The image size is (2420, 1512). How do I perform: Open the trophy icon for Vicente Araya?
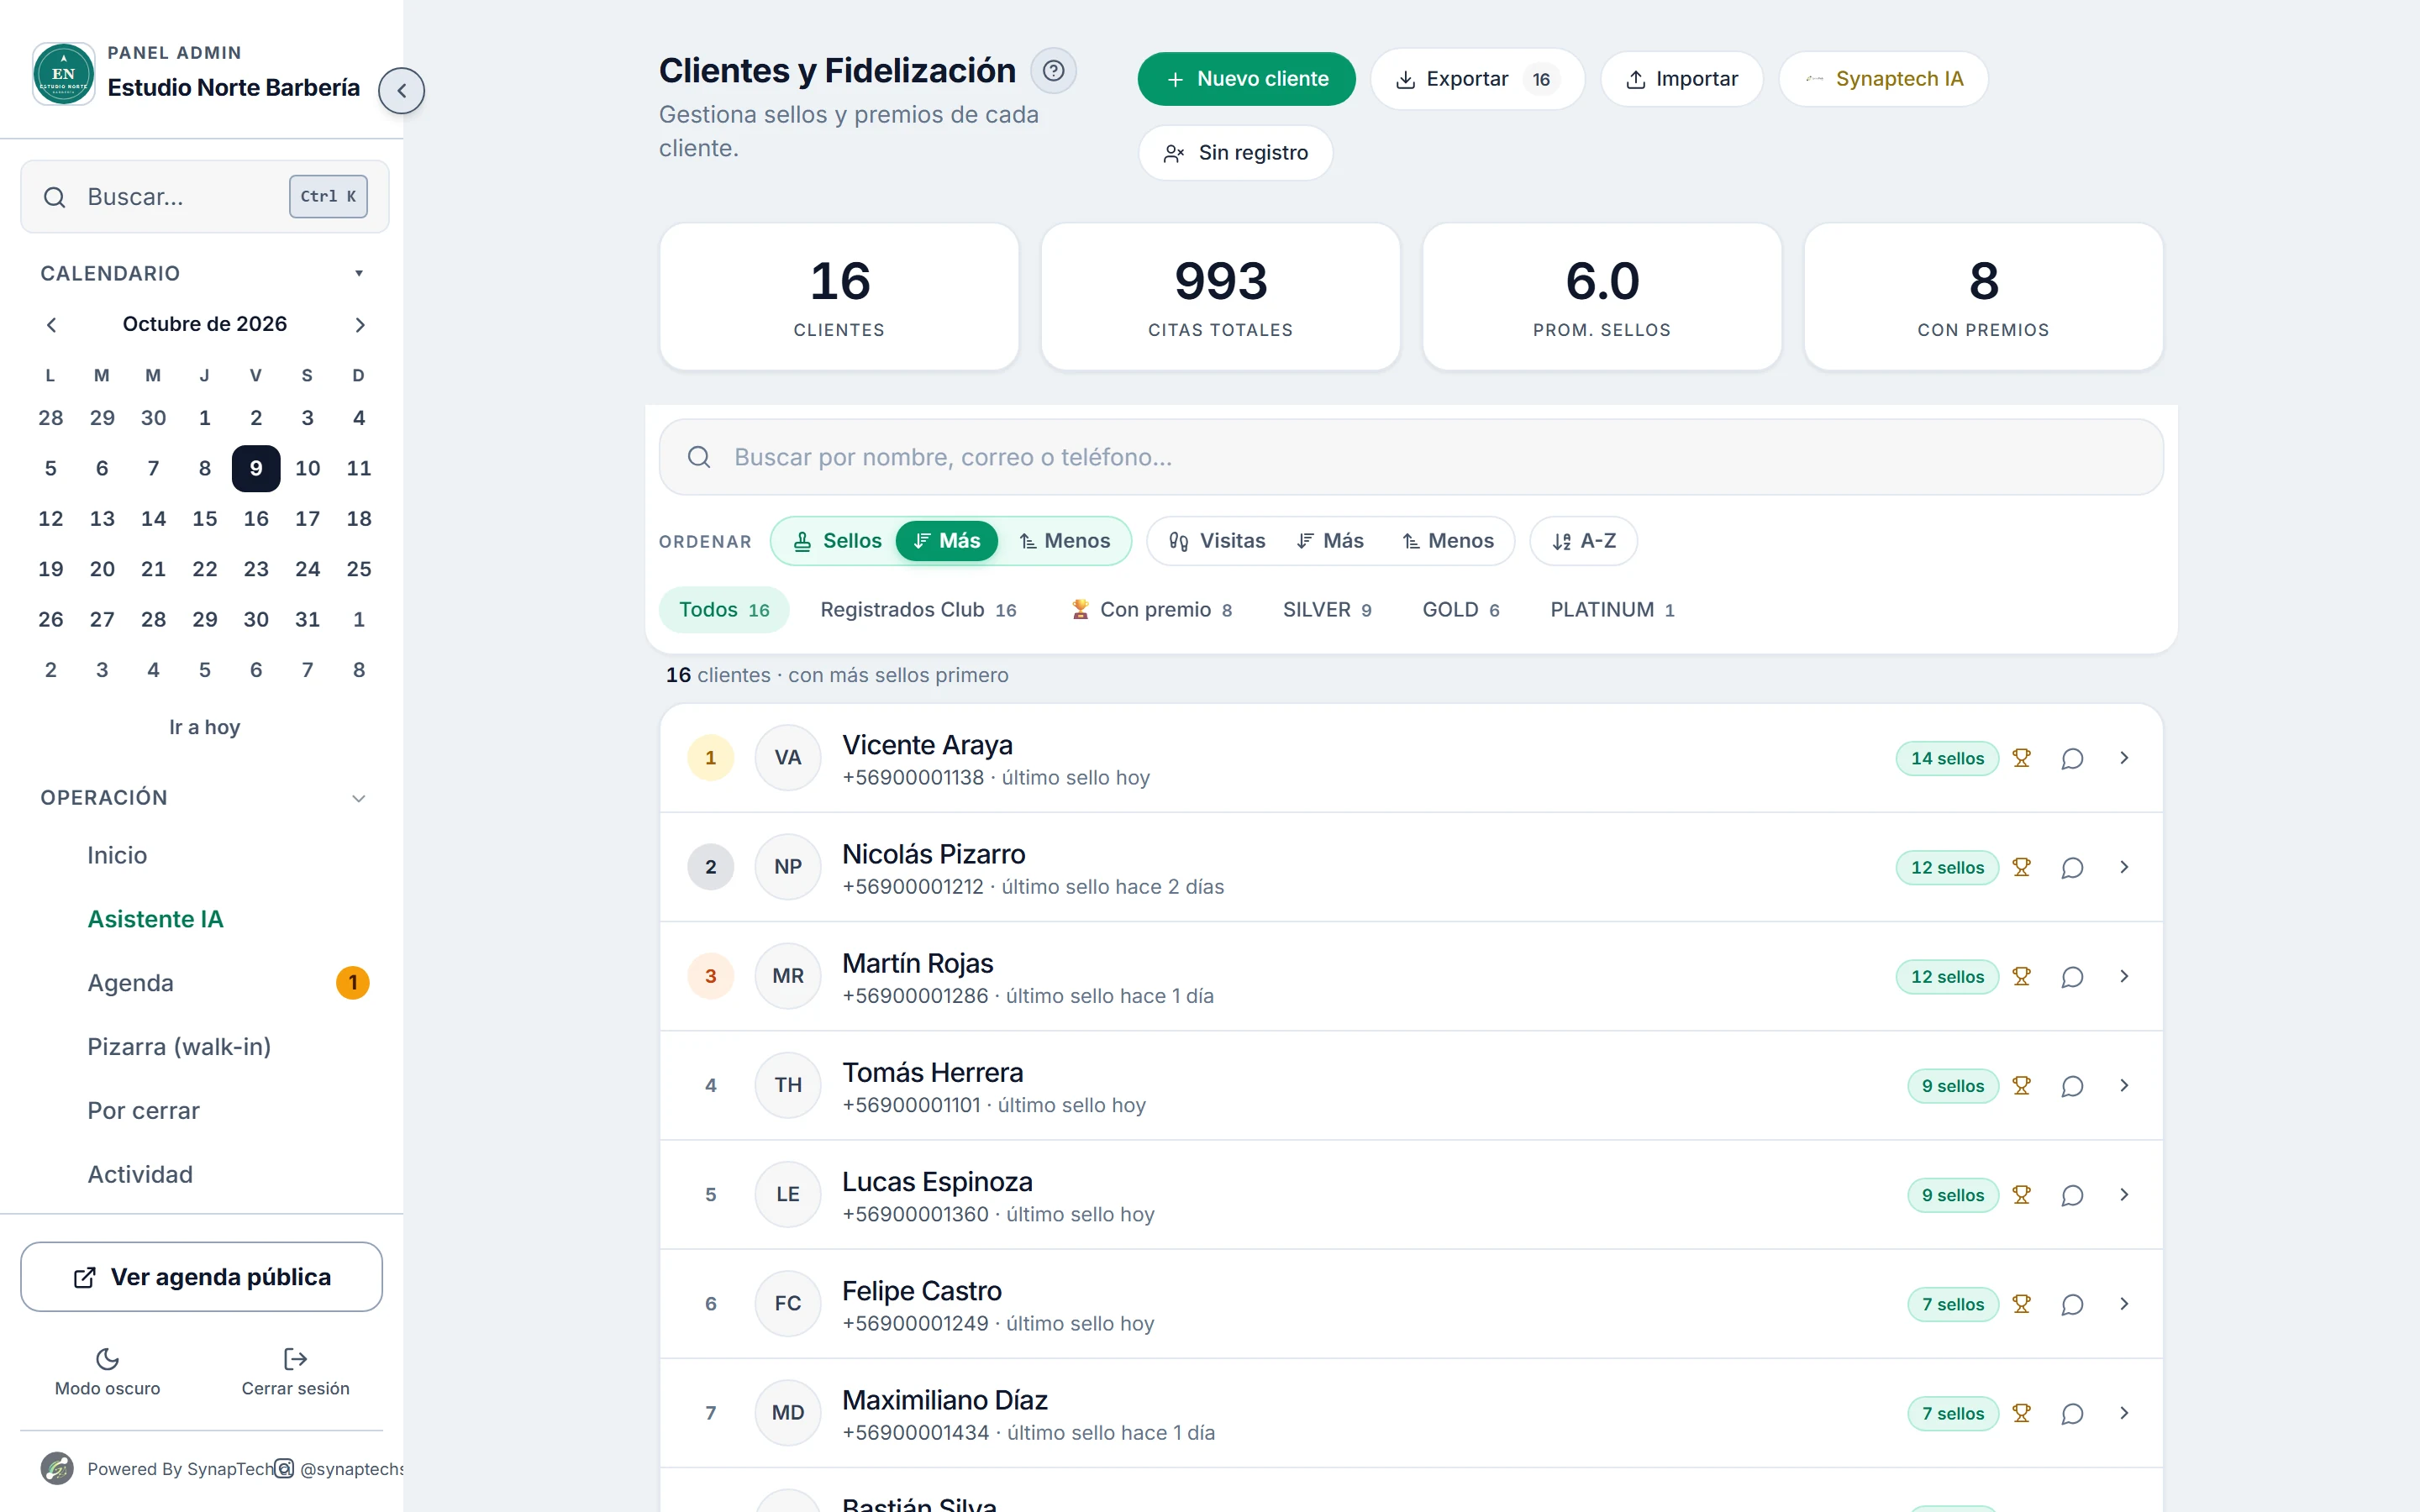[2021, 758]
